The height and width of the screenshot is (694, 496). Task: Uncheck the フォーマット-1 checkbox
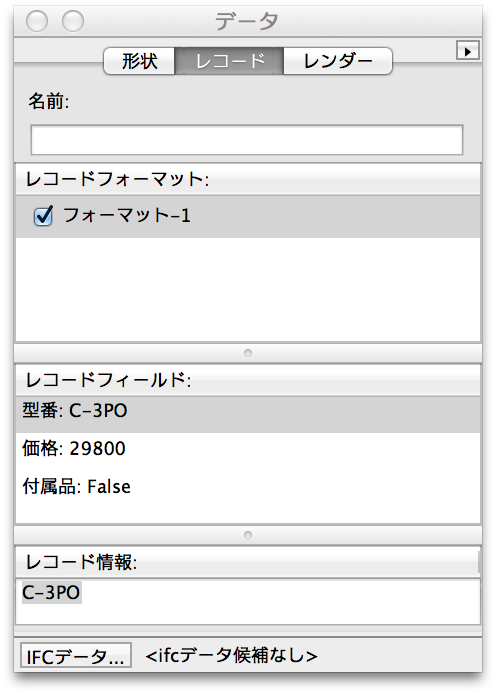(43, 216)
